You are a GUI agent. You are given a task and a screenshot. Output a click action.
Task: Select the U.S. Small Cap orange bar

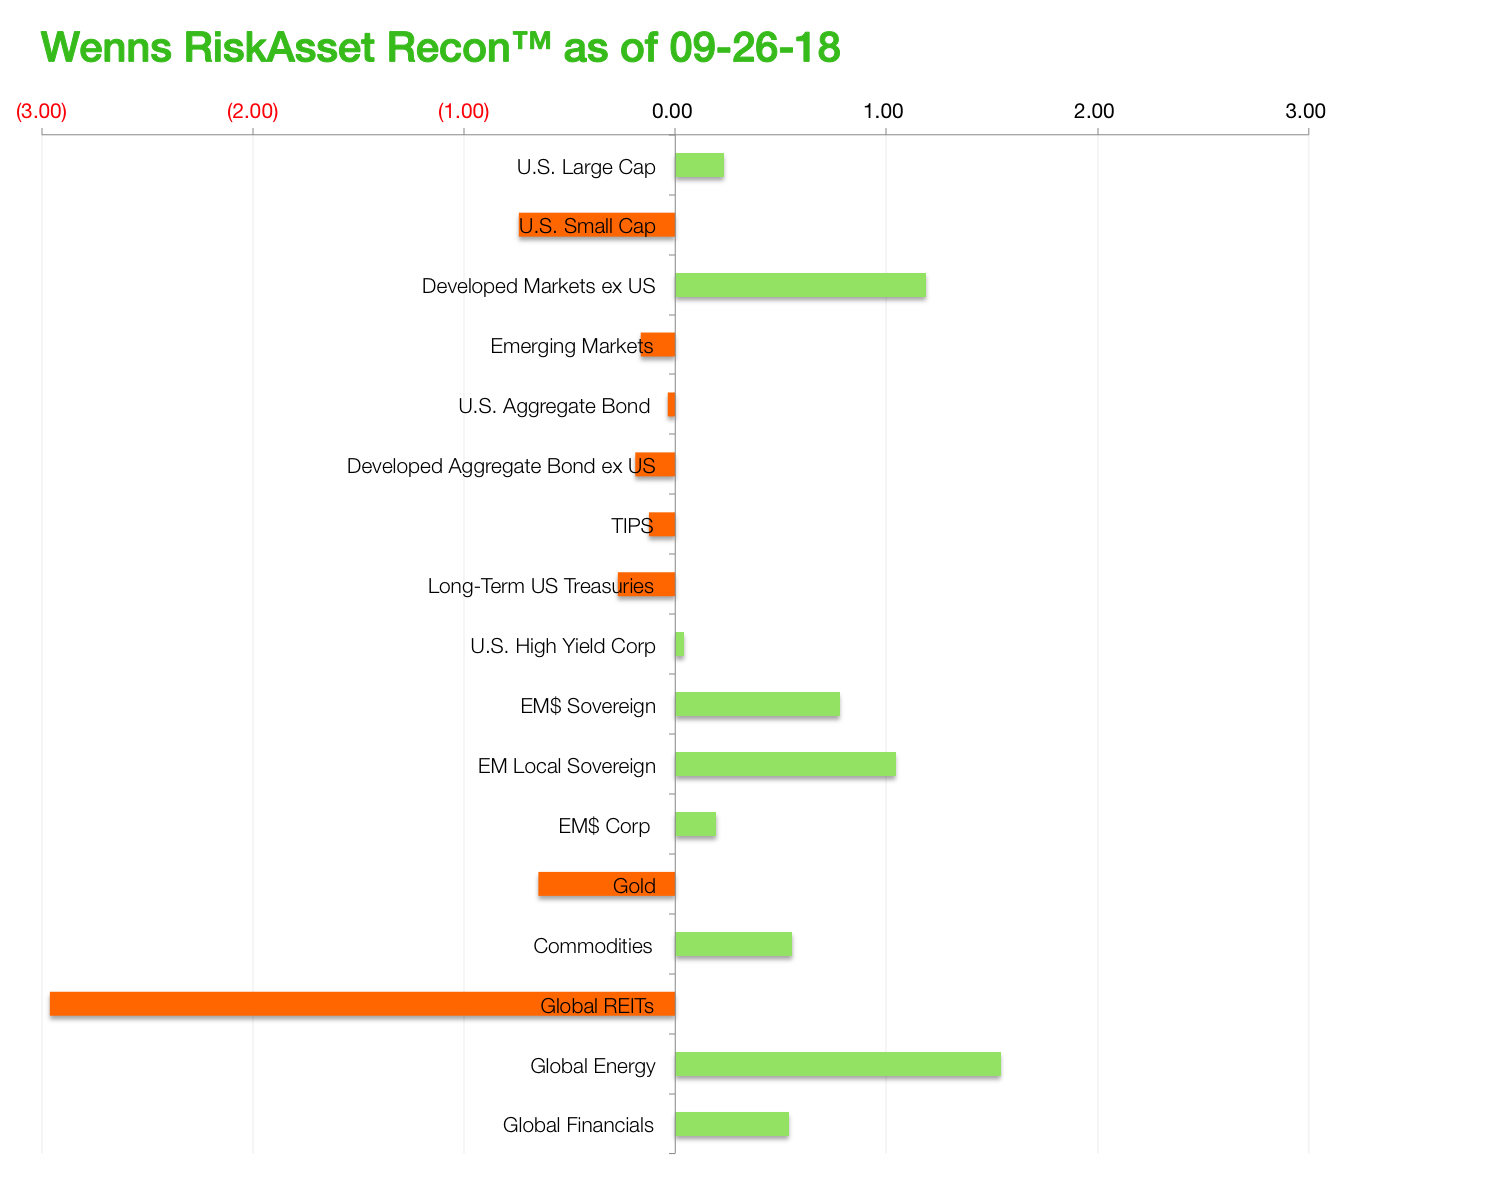[597, 225]
